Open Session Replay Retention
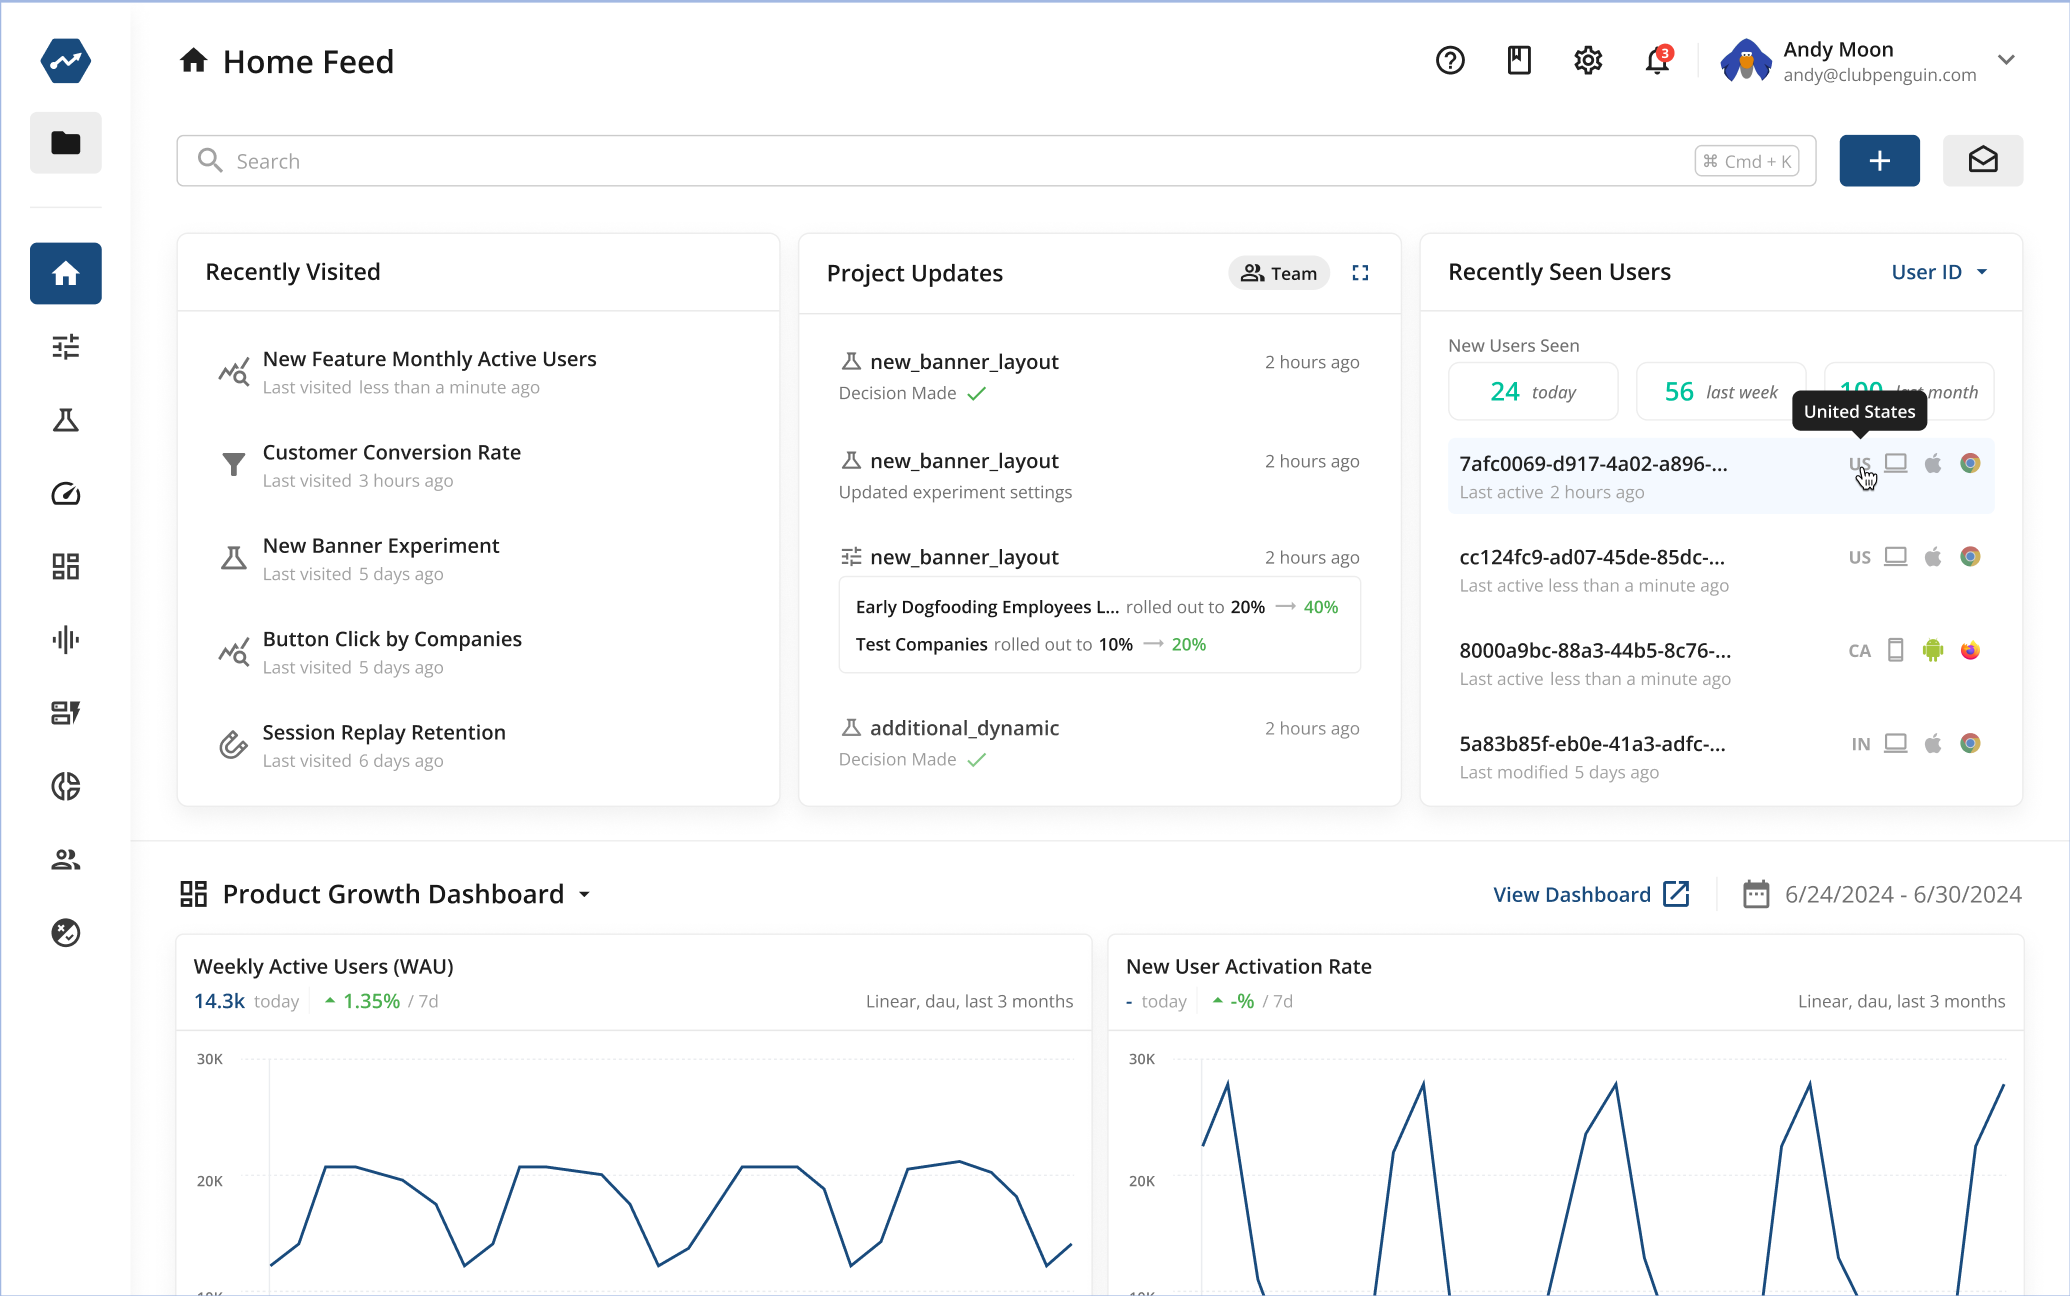Image resolution: width=2070 pixels, height=1296 pixels. [478, 745]
